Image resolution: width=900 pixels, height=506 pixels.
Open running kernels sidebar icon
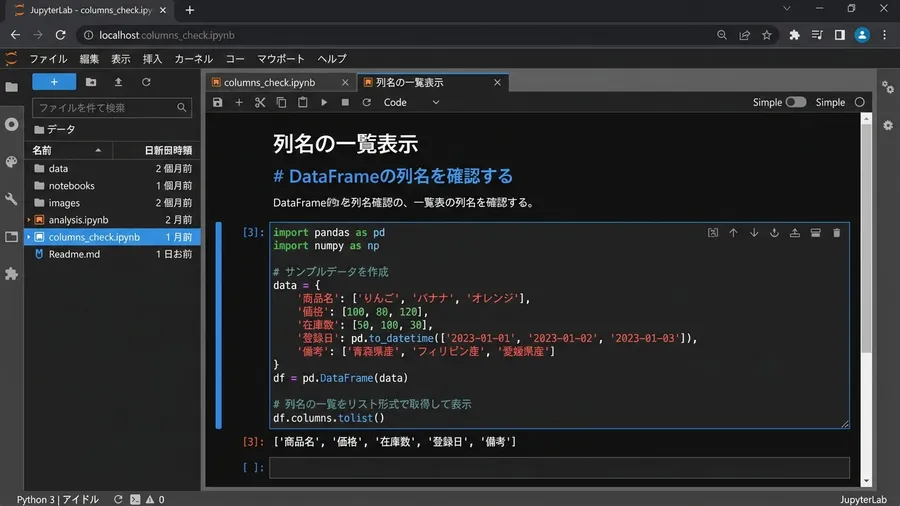coord(11,124)
